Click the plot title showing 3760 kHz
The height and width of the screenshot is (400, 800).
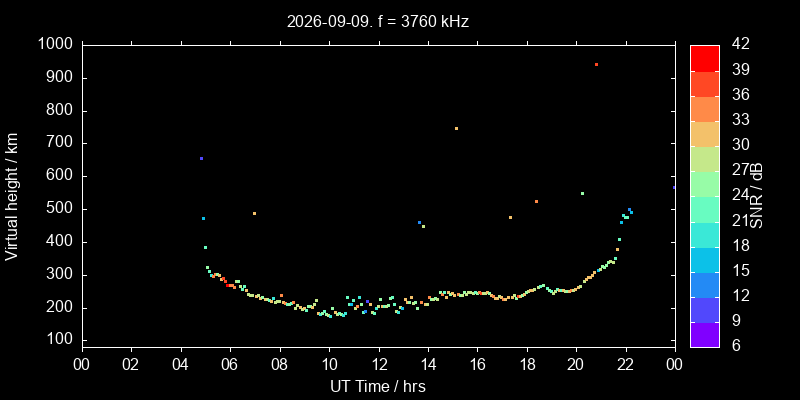point(378,21)
